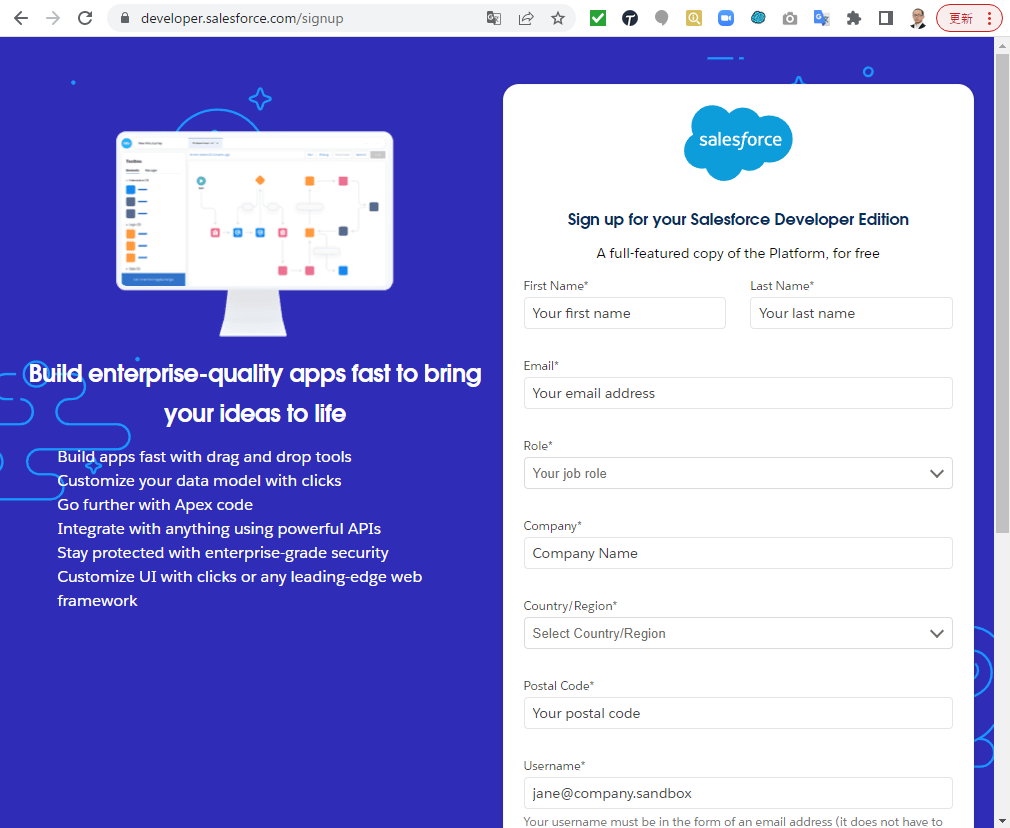The height and width of the screenshot is (828, 1010).
Task: Click the Salesforce cloud logo
Action: click(738, 142)
